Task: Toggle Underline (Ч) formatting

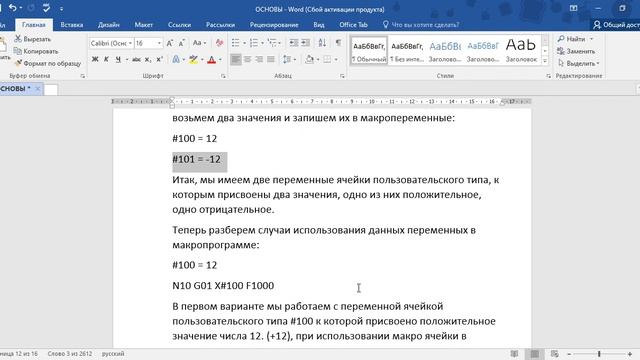Action: click(118, 60)
